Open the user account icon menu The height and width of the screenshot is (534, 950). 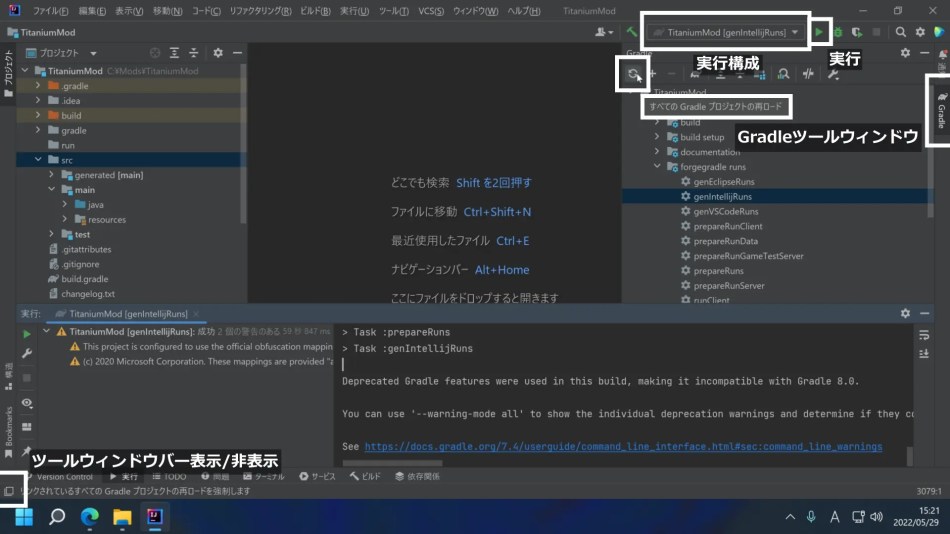point(604,32)
